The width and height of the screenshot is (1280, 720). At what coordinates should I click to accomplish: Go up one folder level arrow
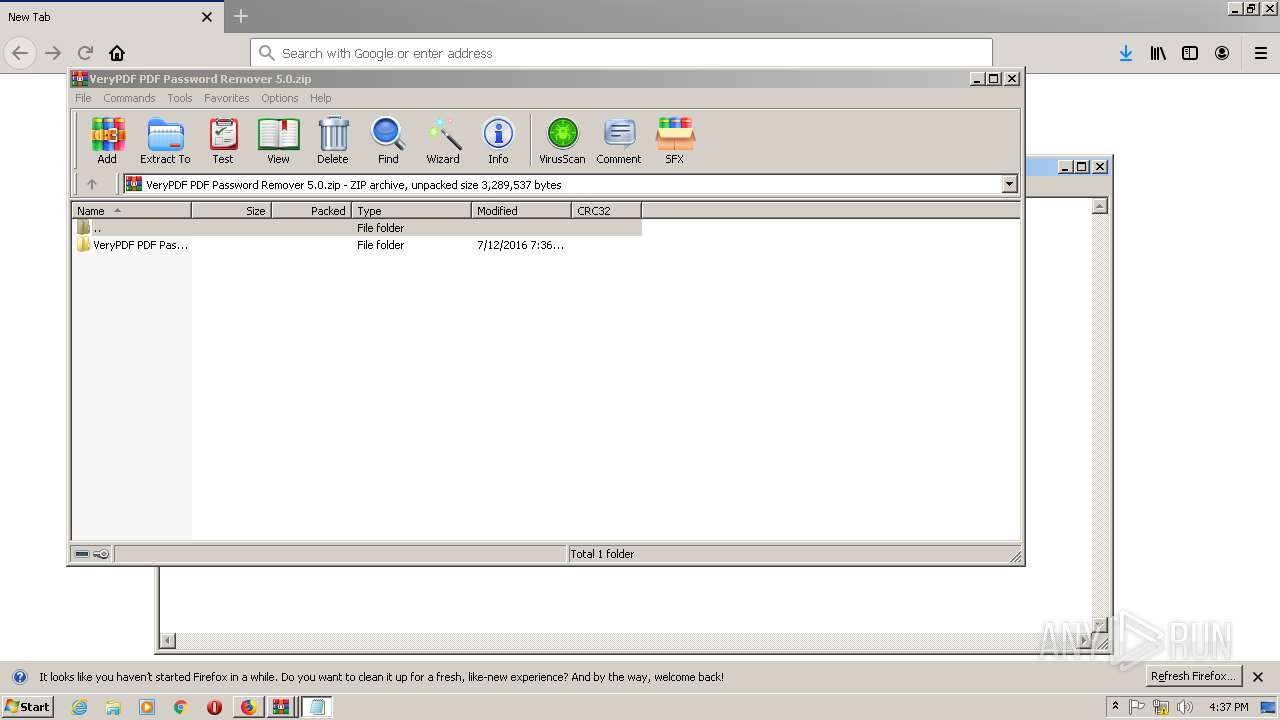pos(92,184)
